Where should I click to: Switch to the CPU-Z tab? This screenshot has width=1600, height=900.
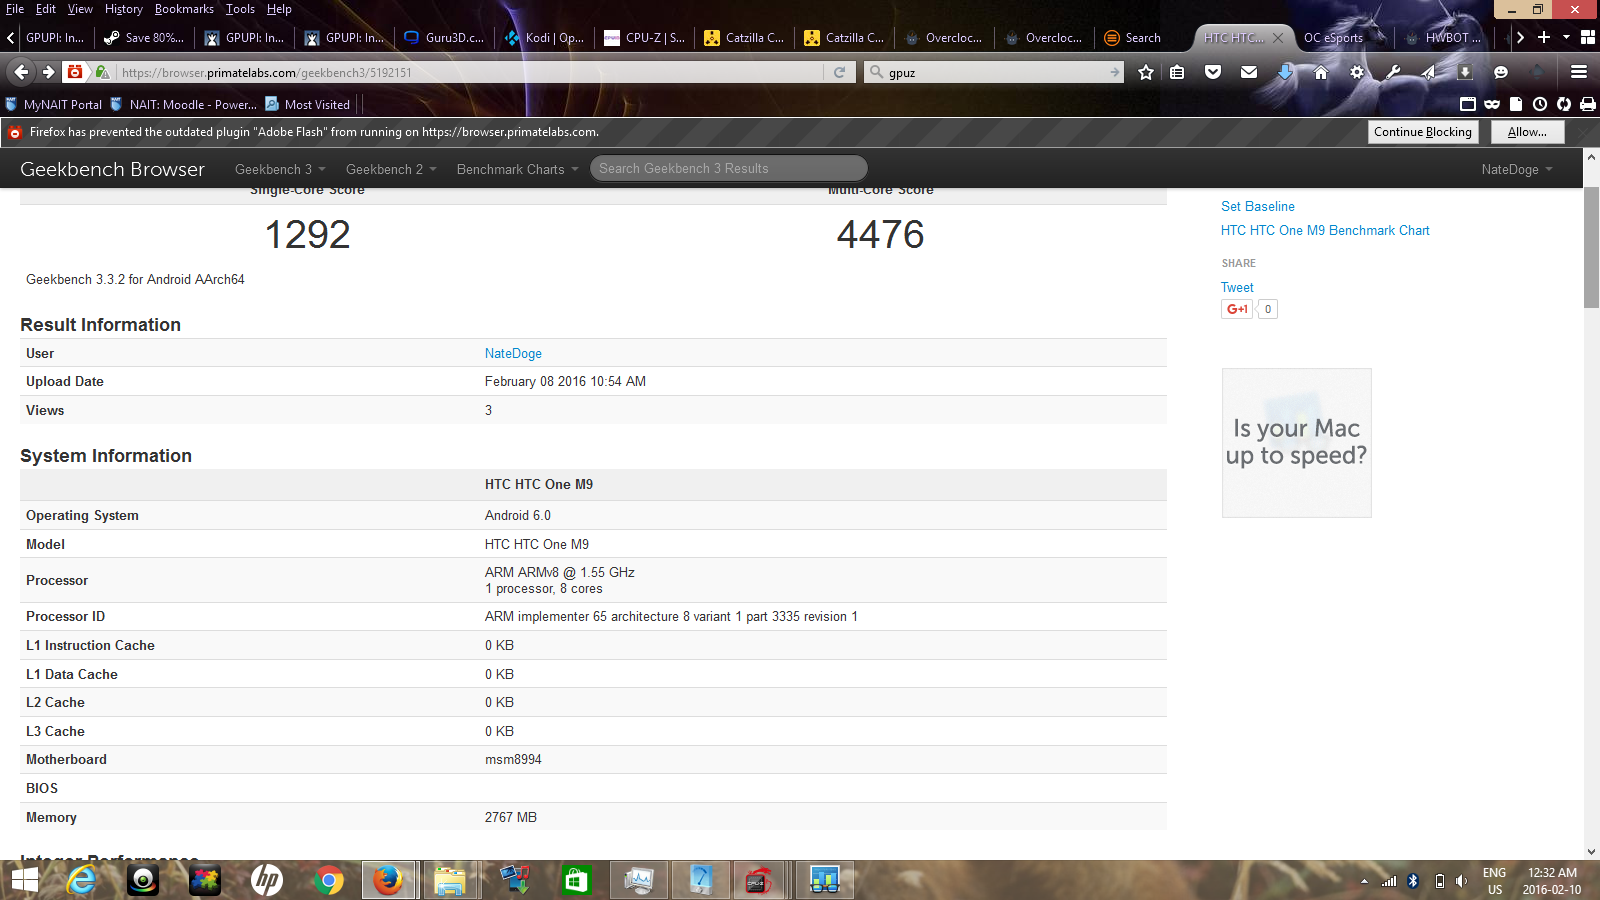pyautogui.click(x=644, y=38)
